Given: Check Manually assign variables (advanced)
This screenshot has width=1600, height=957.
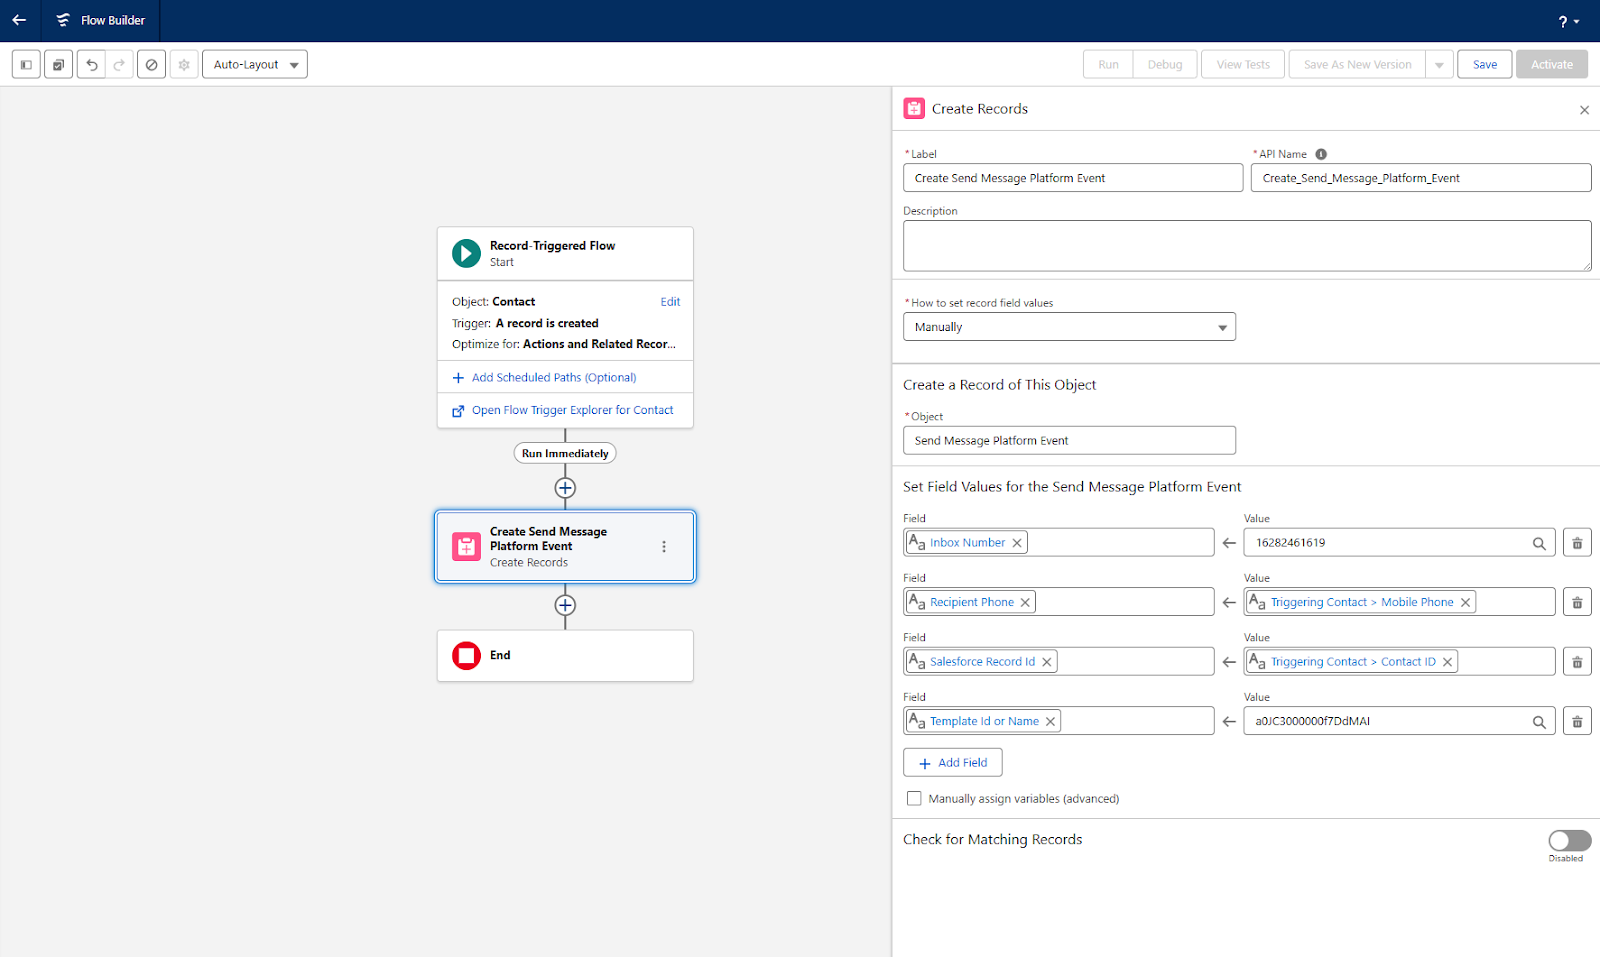Looking at the screenshot, I should [x=914, y=798].
